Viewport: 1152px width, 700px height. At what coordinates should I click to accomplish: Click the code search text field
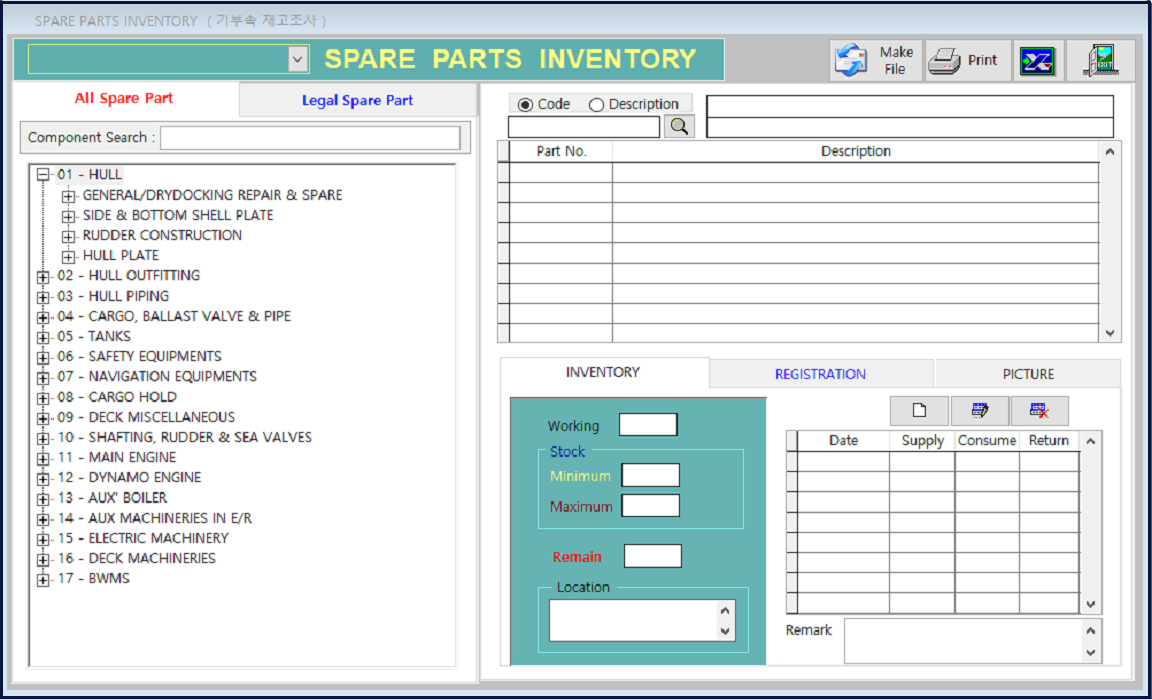click(584, 126)
